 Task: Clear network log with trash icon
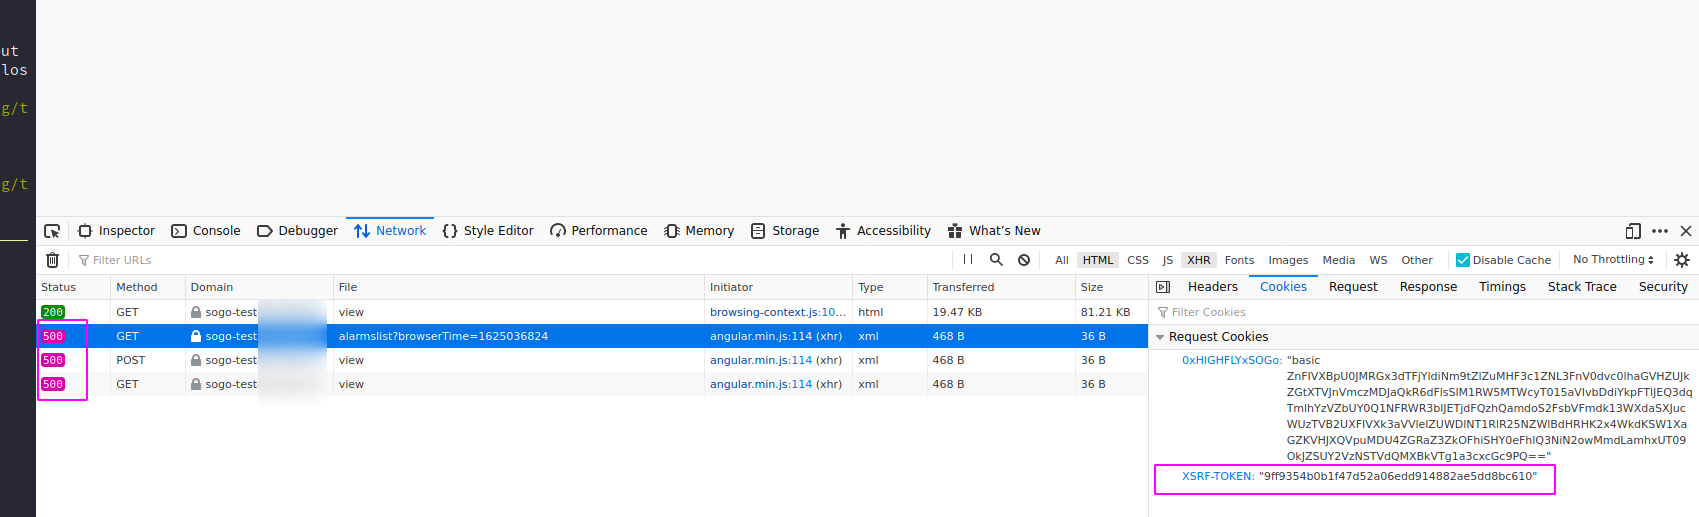[x=53, y=260]
